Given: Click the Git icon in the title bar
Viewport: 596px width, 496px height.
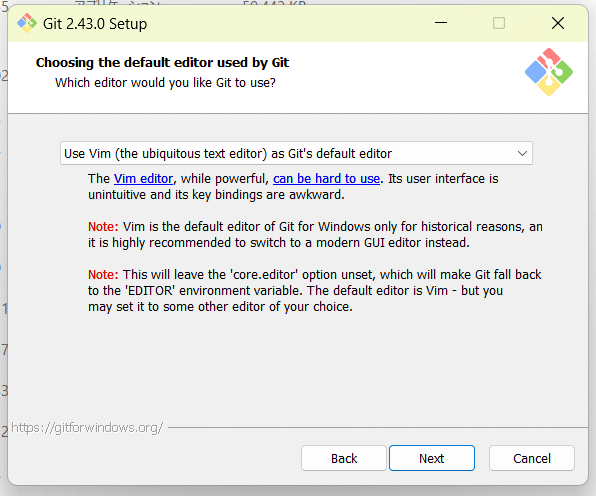Looking at the screenshot, I should [x=27, y=23].
